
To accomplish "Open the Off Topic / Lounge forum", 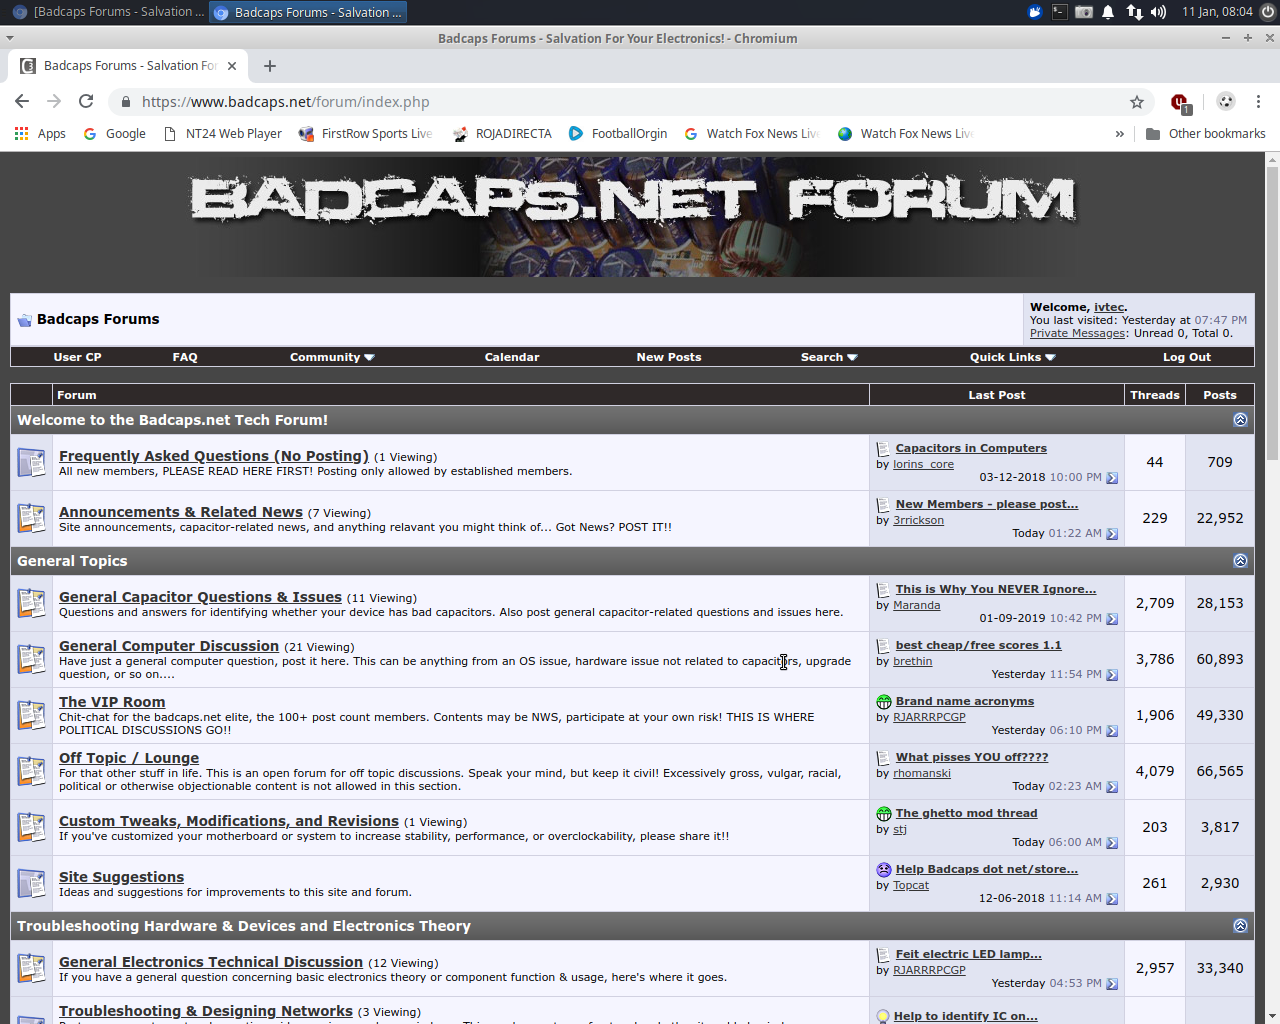I will 129,758.
